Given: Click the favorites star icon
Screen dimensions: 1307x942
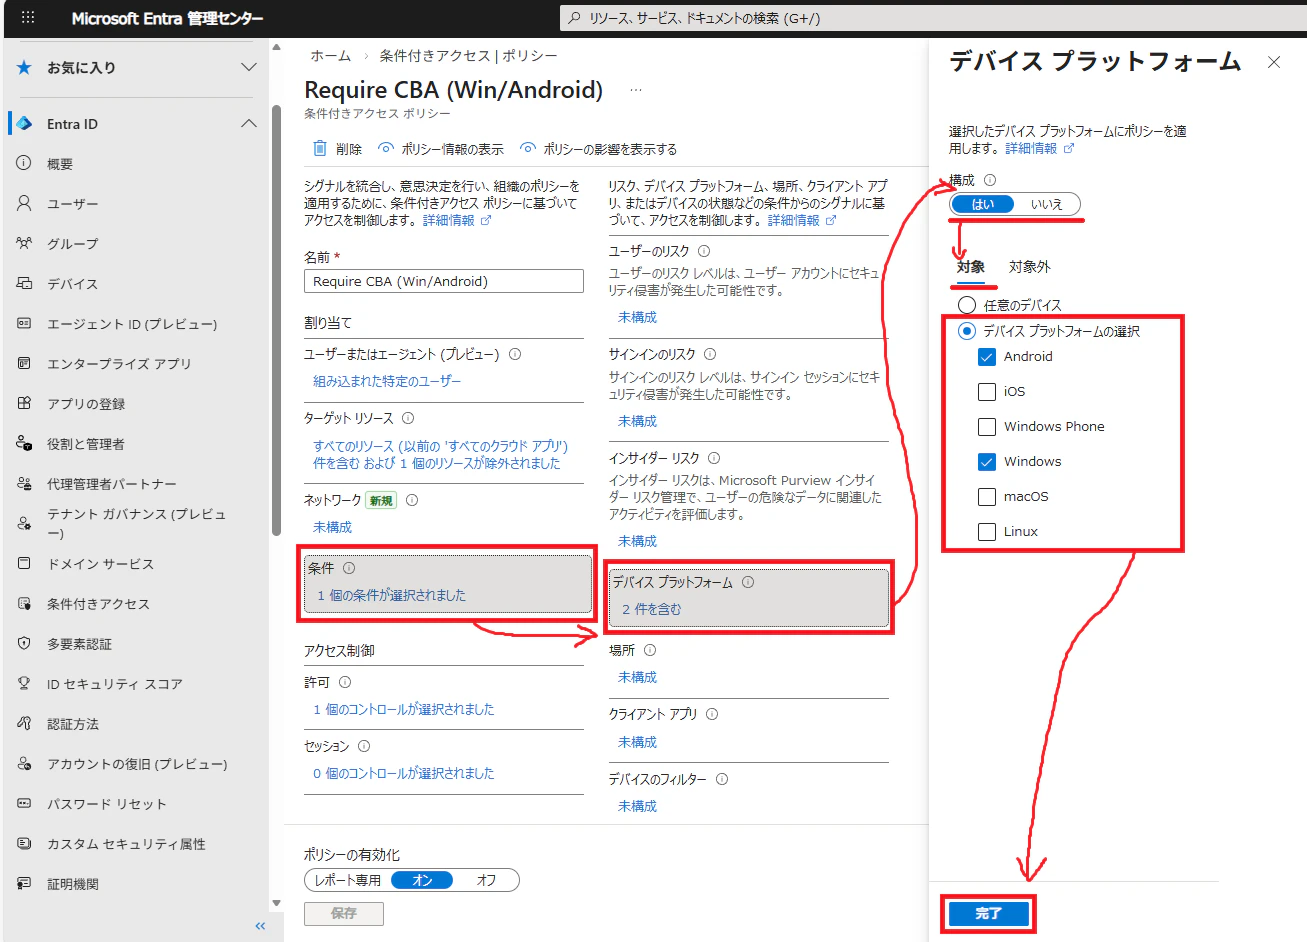Looking at the screenshot, I should point(24,67).
